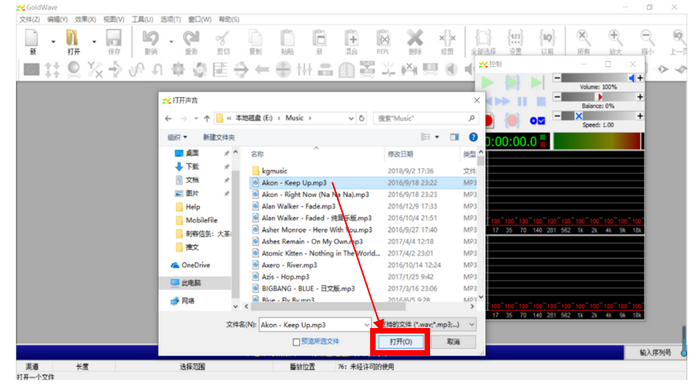Screen dimensions: 700x392
Task: Click the 打开(O) button in the dialog
Action: [x=401, y=342]
